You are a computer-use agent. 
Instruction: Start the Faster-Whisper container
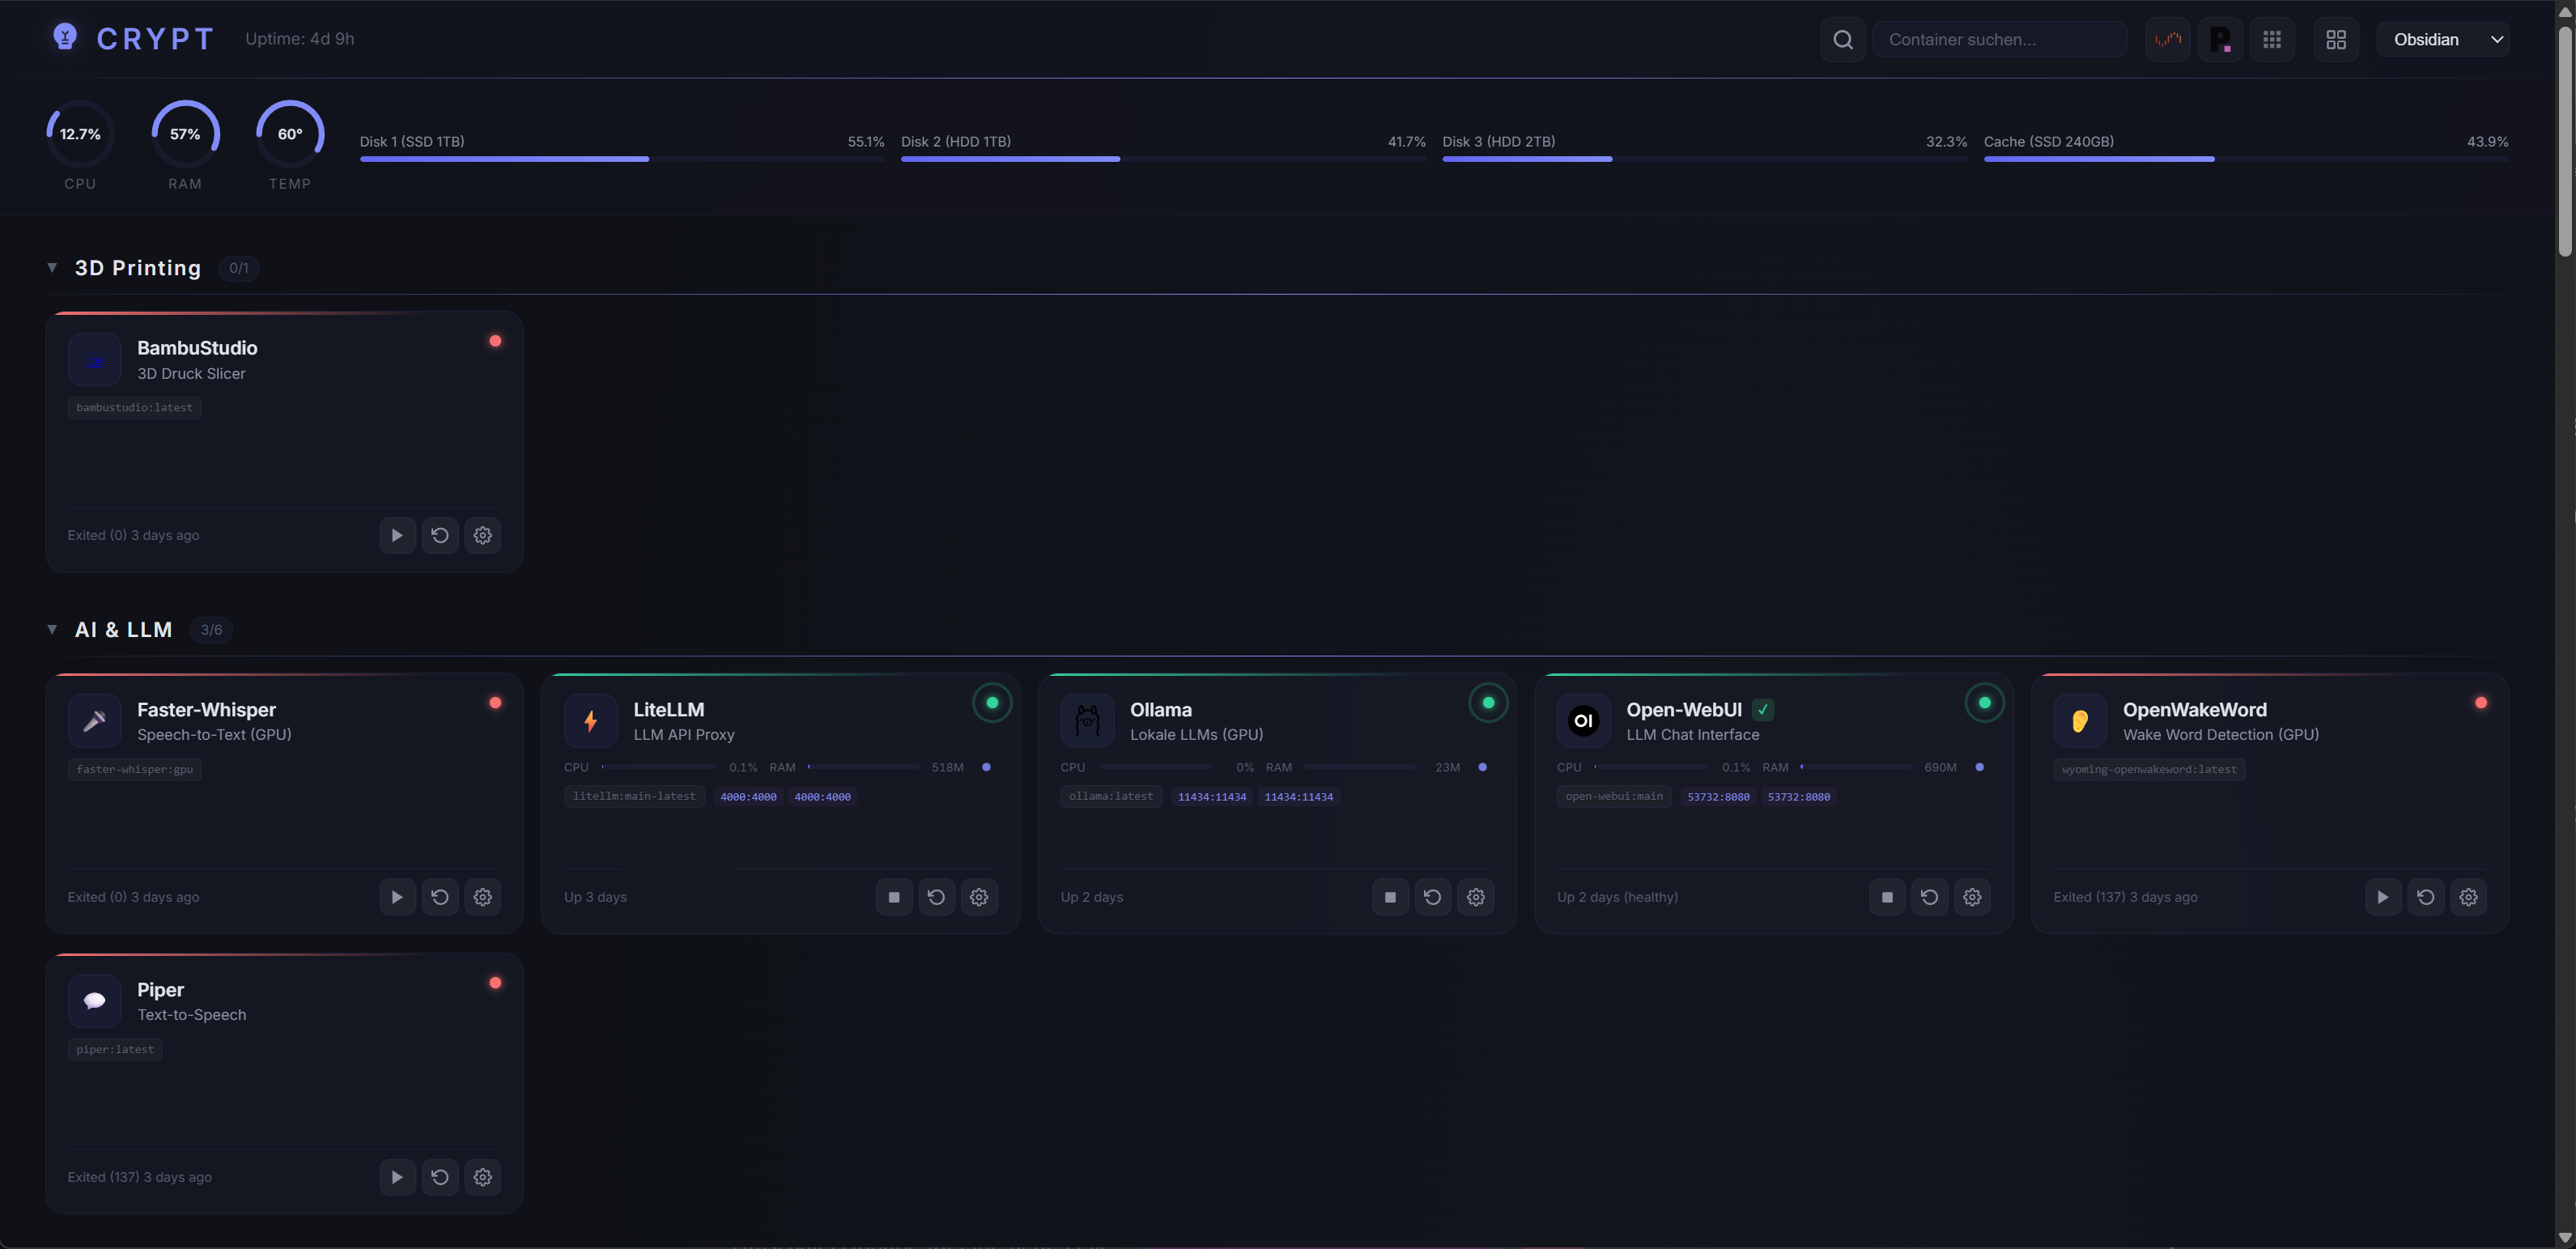397,897
